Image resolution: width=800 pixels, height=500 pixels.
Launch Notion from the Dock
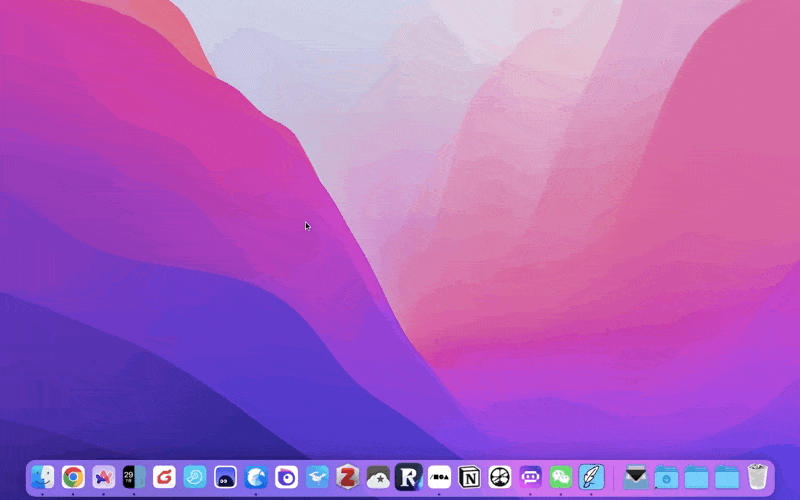tap(469, 478)
